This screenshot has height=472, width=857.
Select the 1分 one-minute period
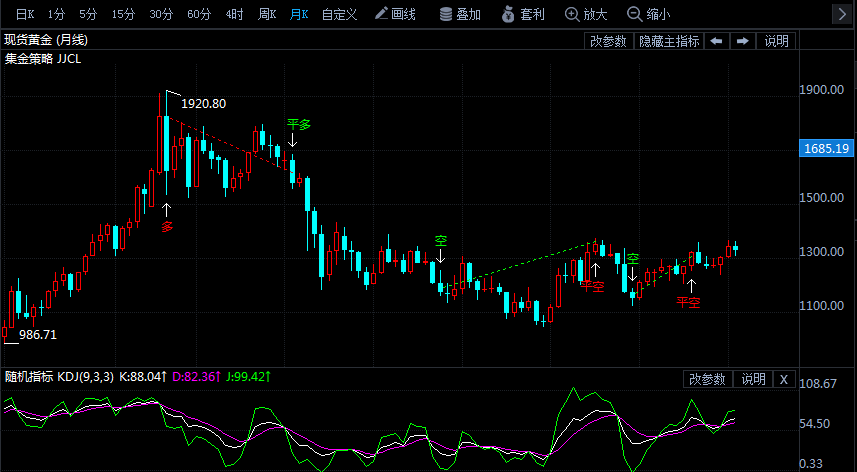57,14
